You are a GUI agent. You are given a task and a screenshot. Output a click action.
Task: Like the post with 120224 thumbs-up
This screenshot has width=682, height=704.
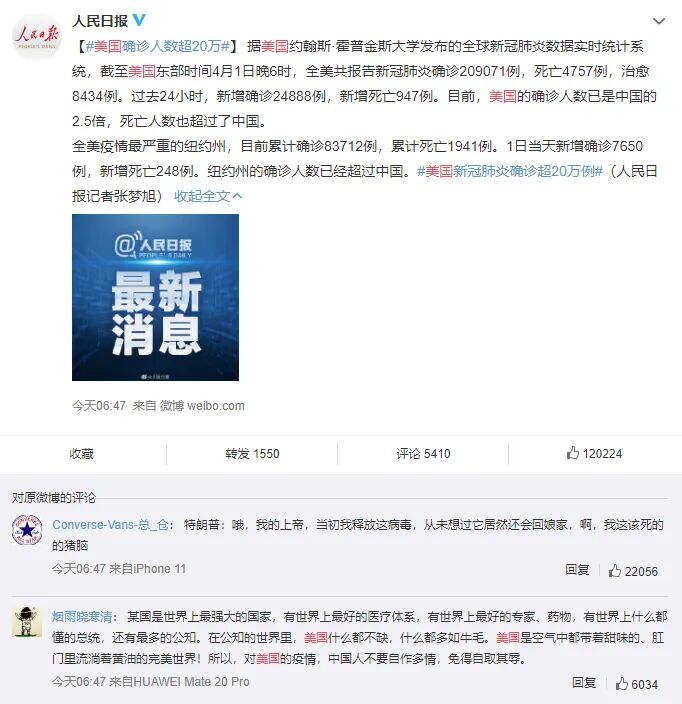tap(594, 453)
